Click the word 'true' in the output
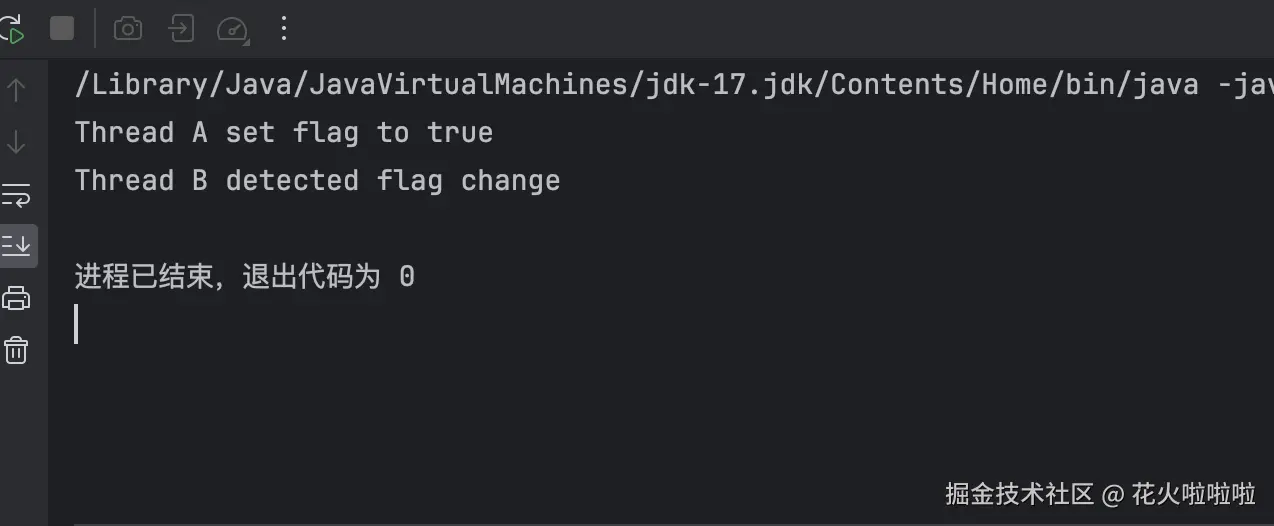This screenshot has height=526, width=1274. (x=460, y=133)
